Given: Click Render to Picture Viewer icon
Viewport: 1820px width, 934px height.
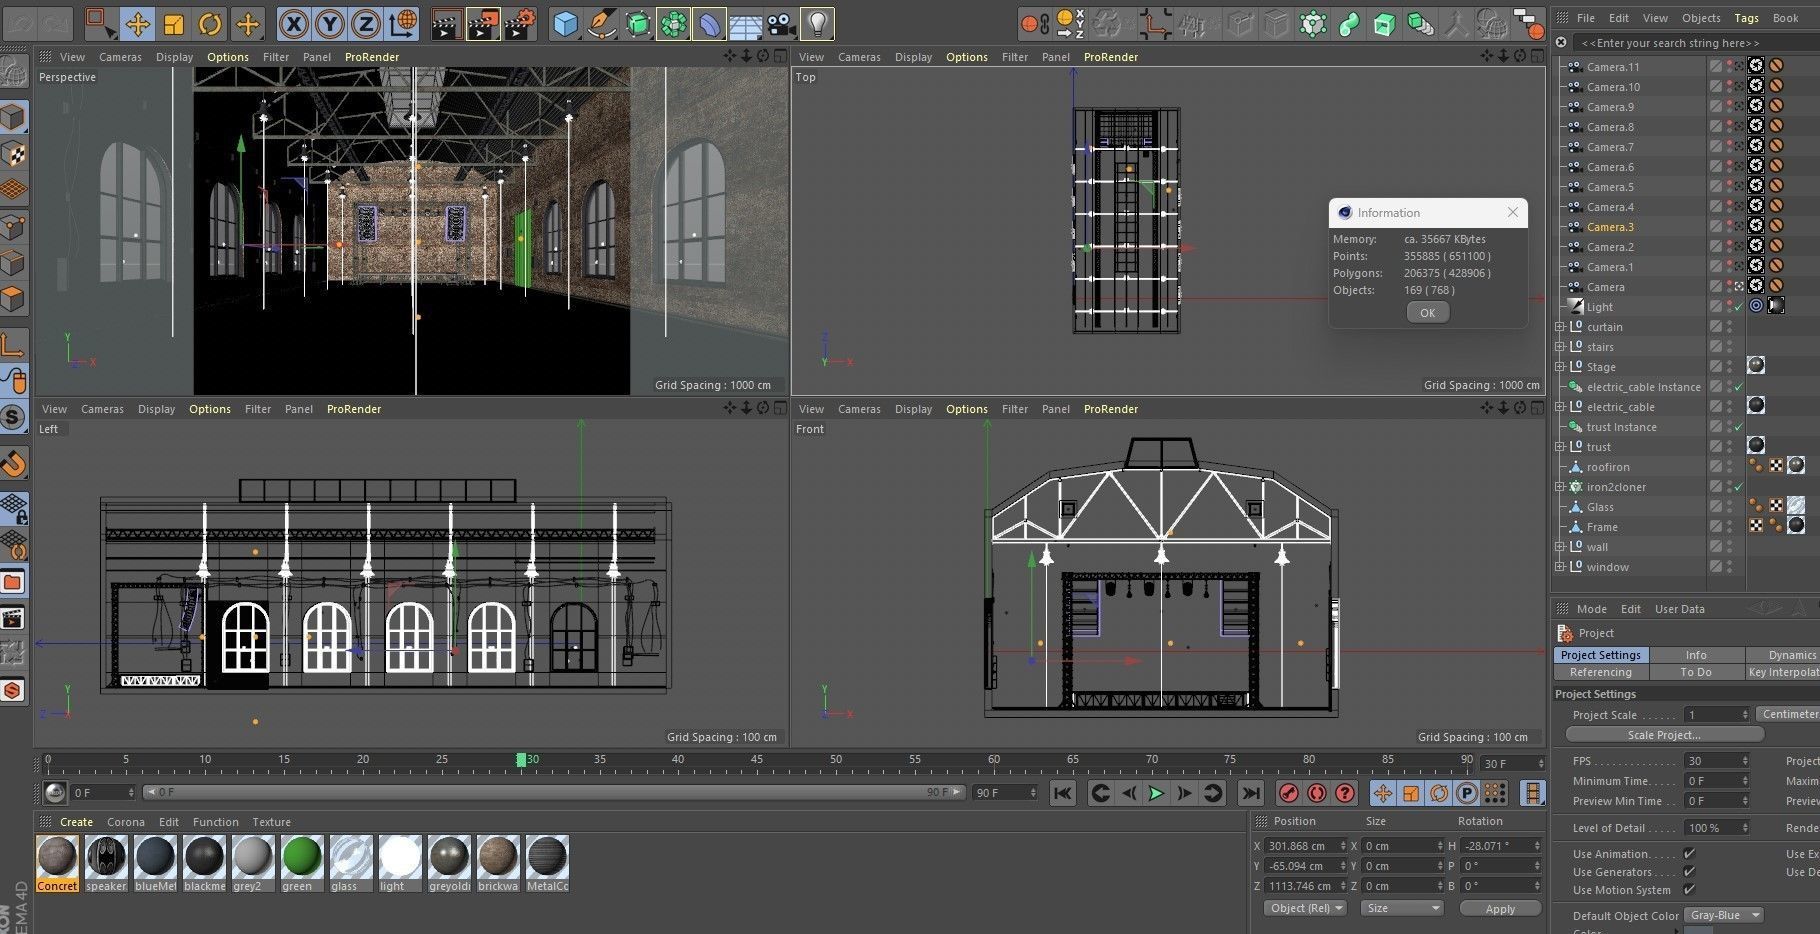Looking at the screenshot, I should [x=483, y=23].
